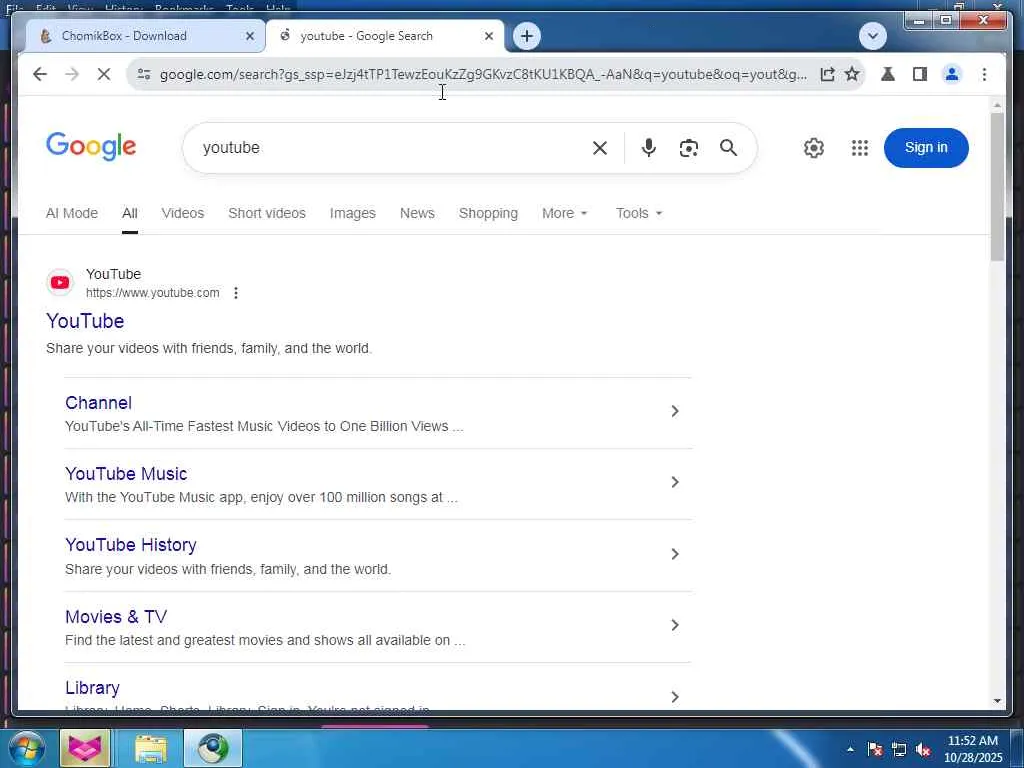This screenshot has width=1024, height=768.
Task: Click the scrollbar down arrow
Action: [997, 701]
